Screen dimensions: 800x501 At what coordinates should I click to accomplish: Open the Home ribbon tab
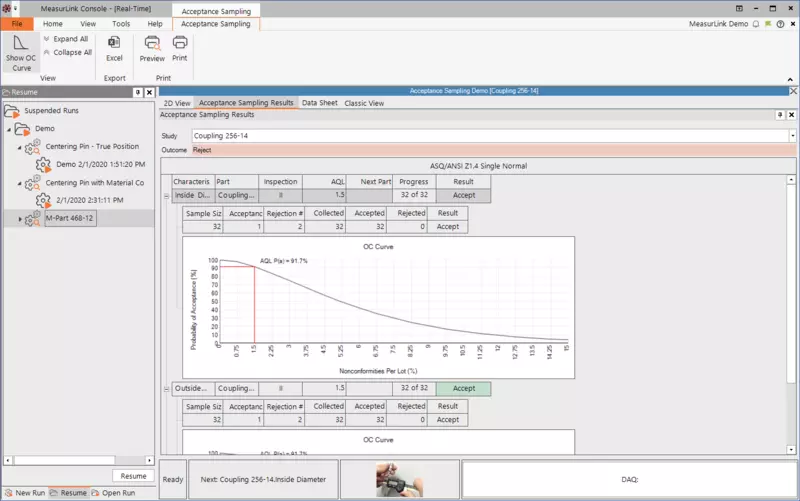pyautogui.click(x=53, y=23)
